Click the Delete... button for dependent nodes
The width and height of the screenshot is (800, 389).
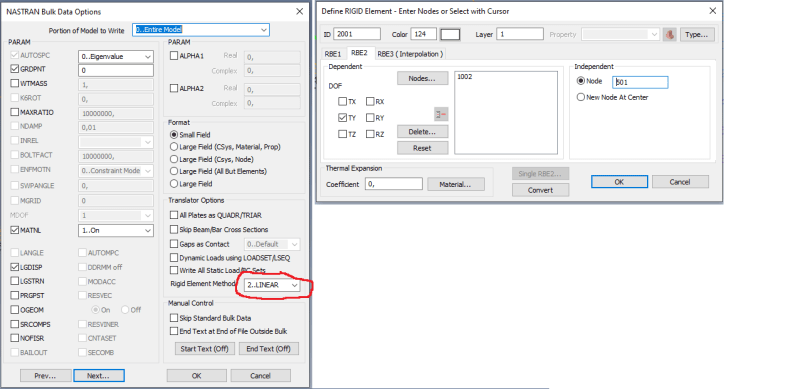click(x=422, y=132)
